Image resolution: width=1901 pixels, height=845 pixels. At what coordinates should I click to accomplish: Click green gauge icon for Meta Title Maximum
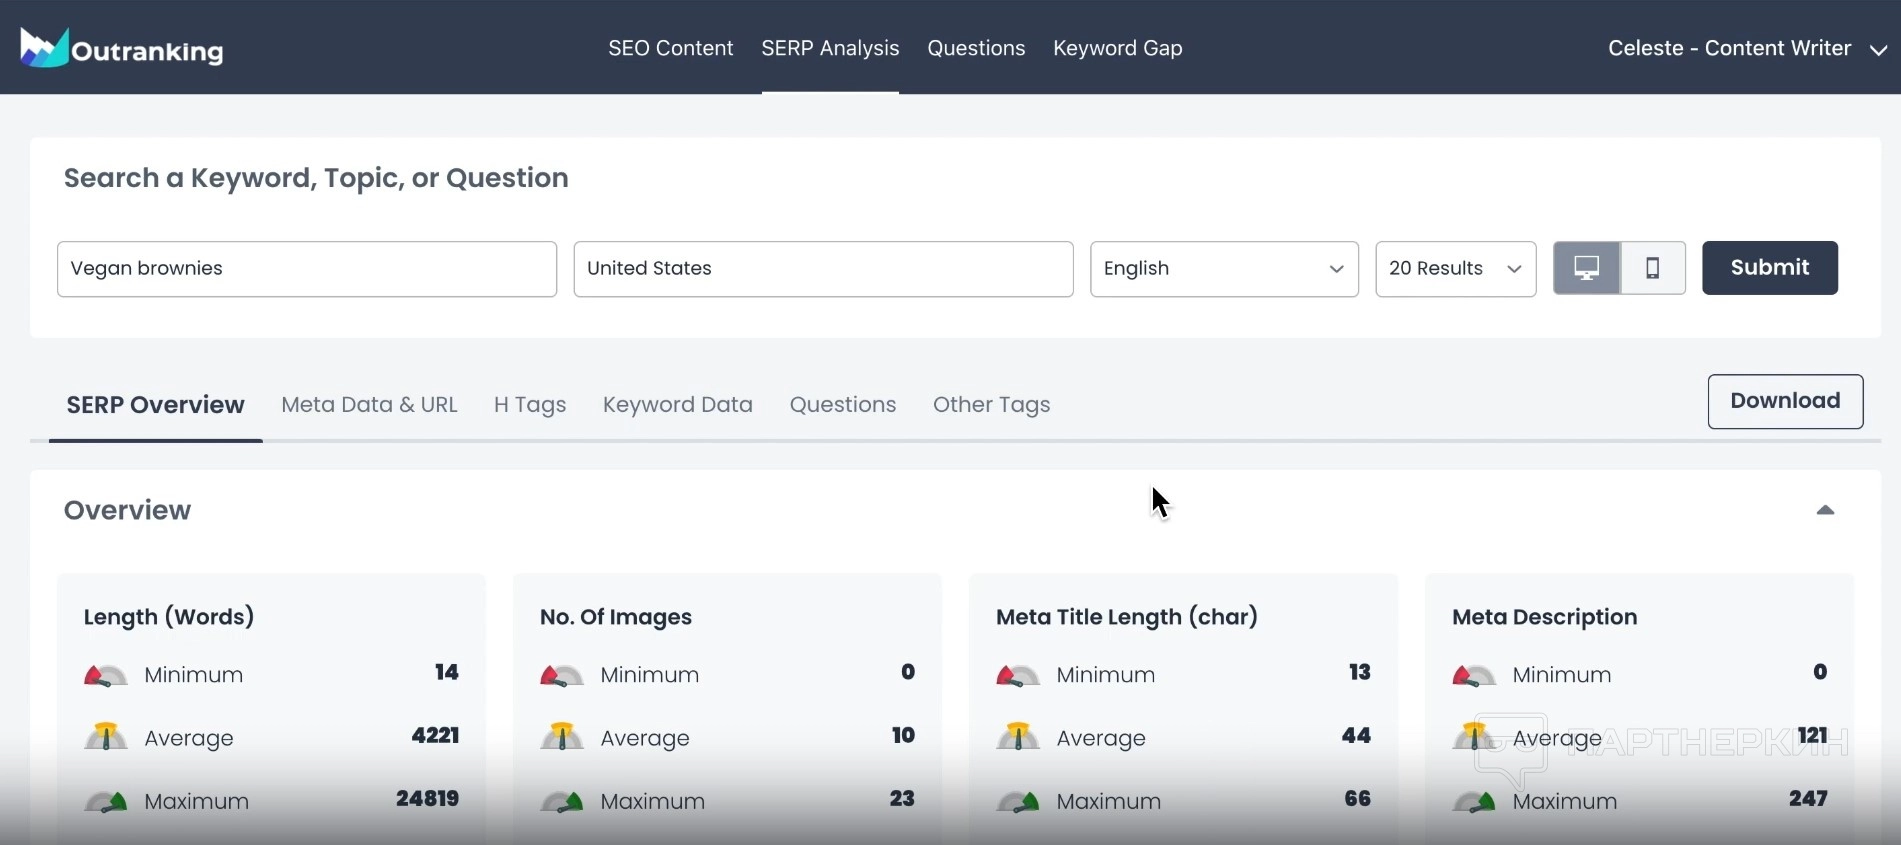1017,801
